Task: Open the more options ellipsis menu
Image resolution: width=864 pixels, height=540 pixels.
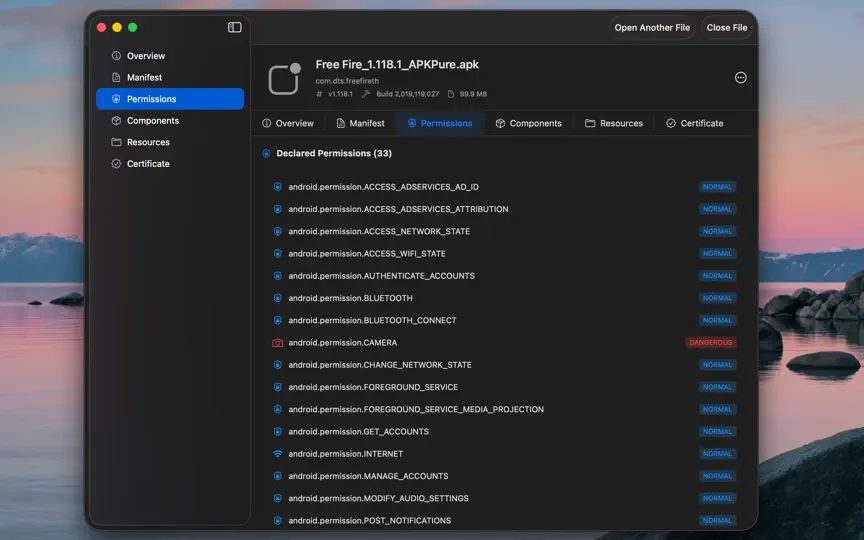Action: tap(741, 78)
